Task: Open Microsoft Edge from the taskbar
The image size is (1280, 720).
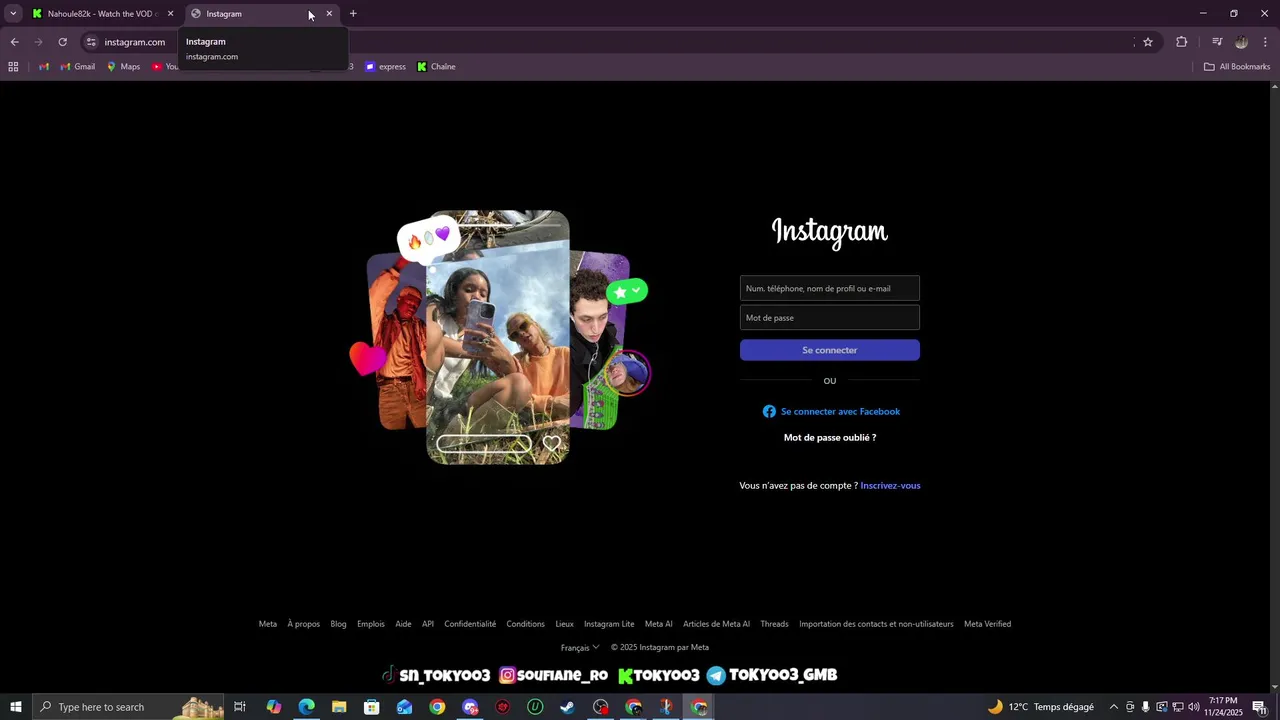Action: (306, 707)
